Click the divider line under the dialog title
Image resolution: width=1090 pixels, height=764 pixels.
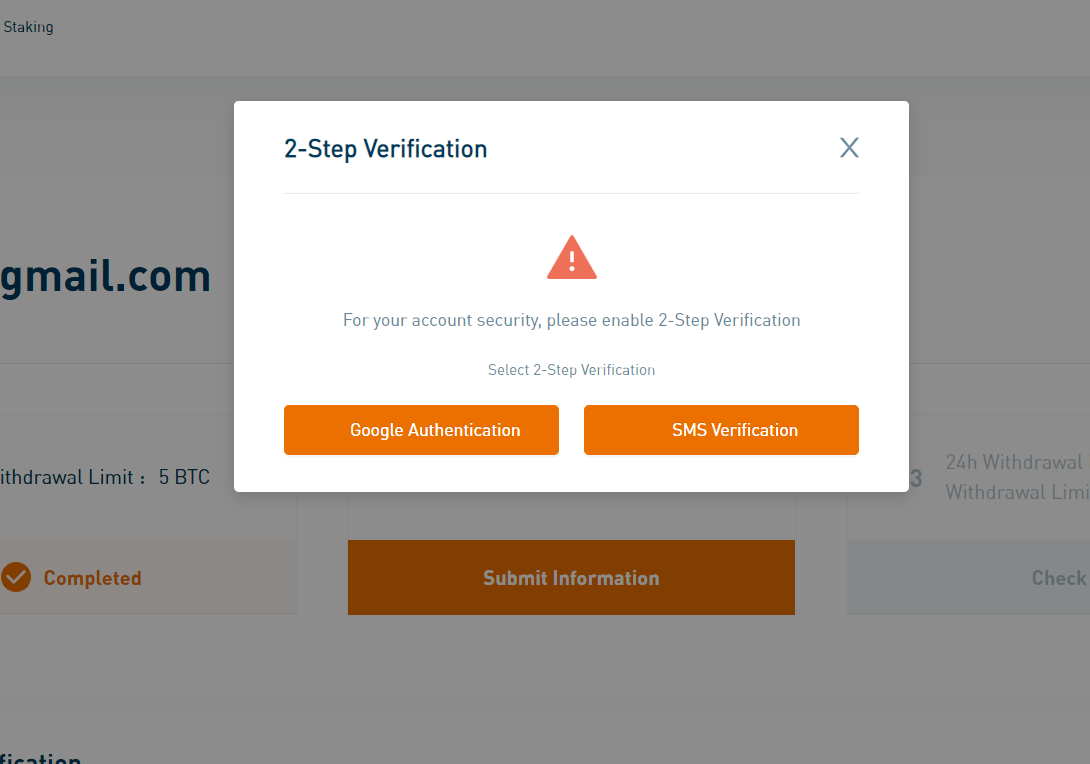571,193
